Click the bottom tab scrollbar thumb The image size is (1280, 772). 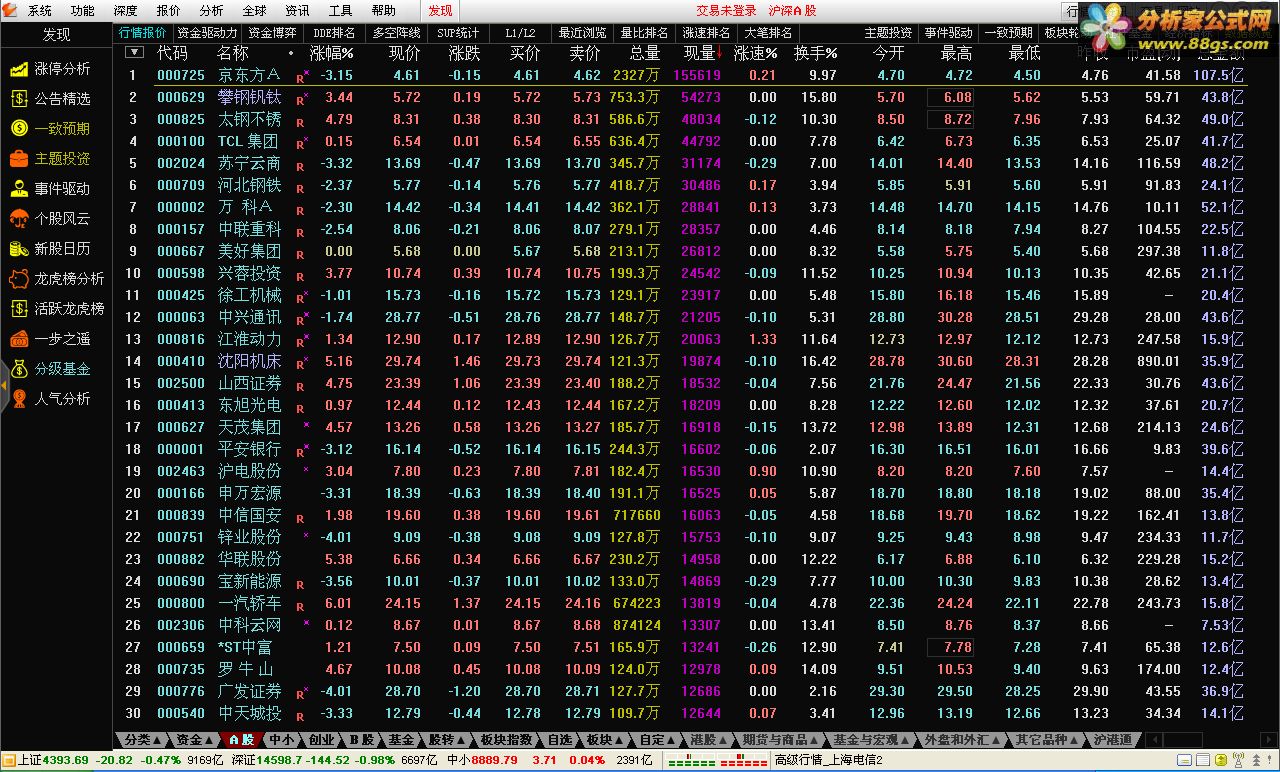click(x=1185, y=740)
